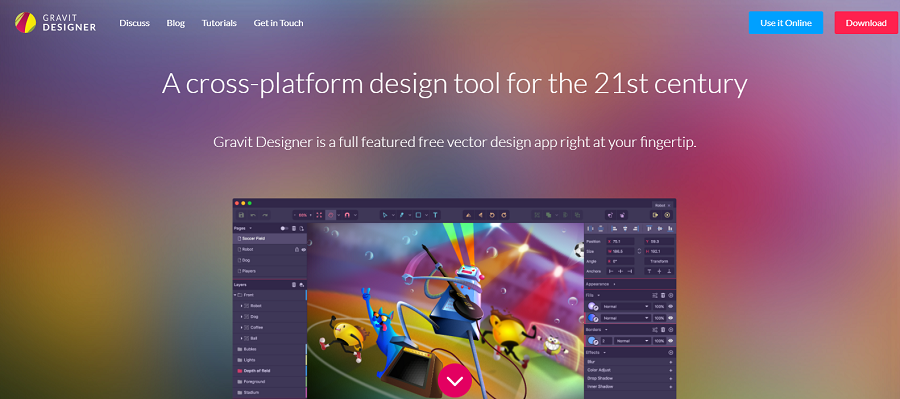Toggle eye icon of first fill
This screenshot has height=399, width=900.
[x=670, y=306]
